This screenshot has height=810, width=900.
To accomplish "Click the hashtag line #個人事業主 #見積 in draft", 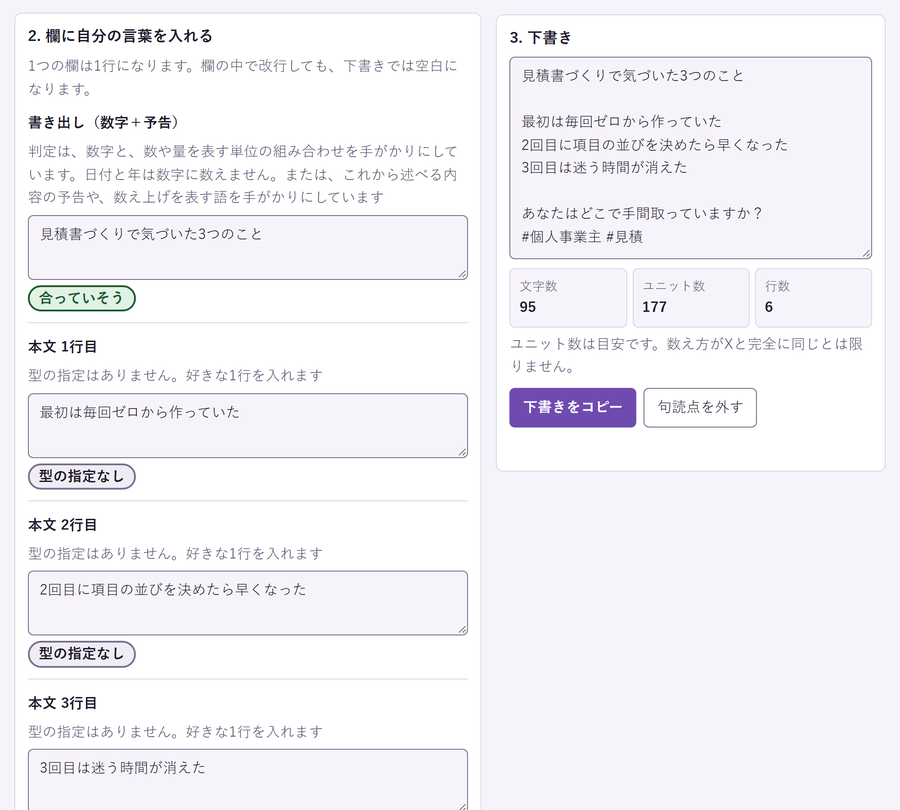I will [x=582, y=237].
